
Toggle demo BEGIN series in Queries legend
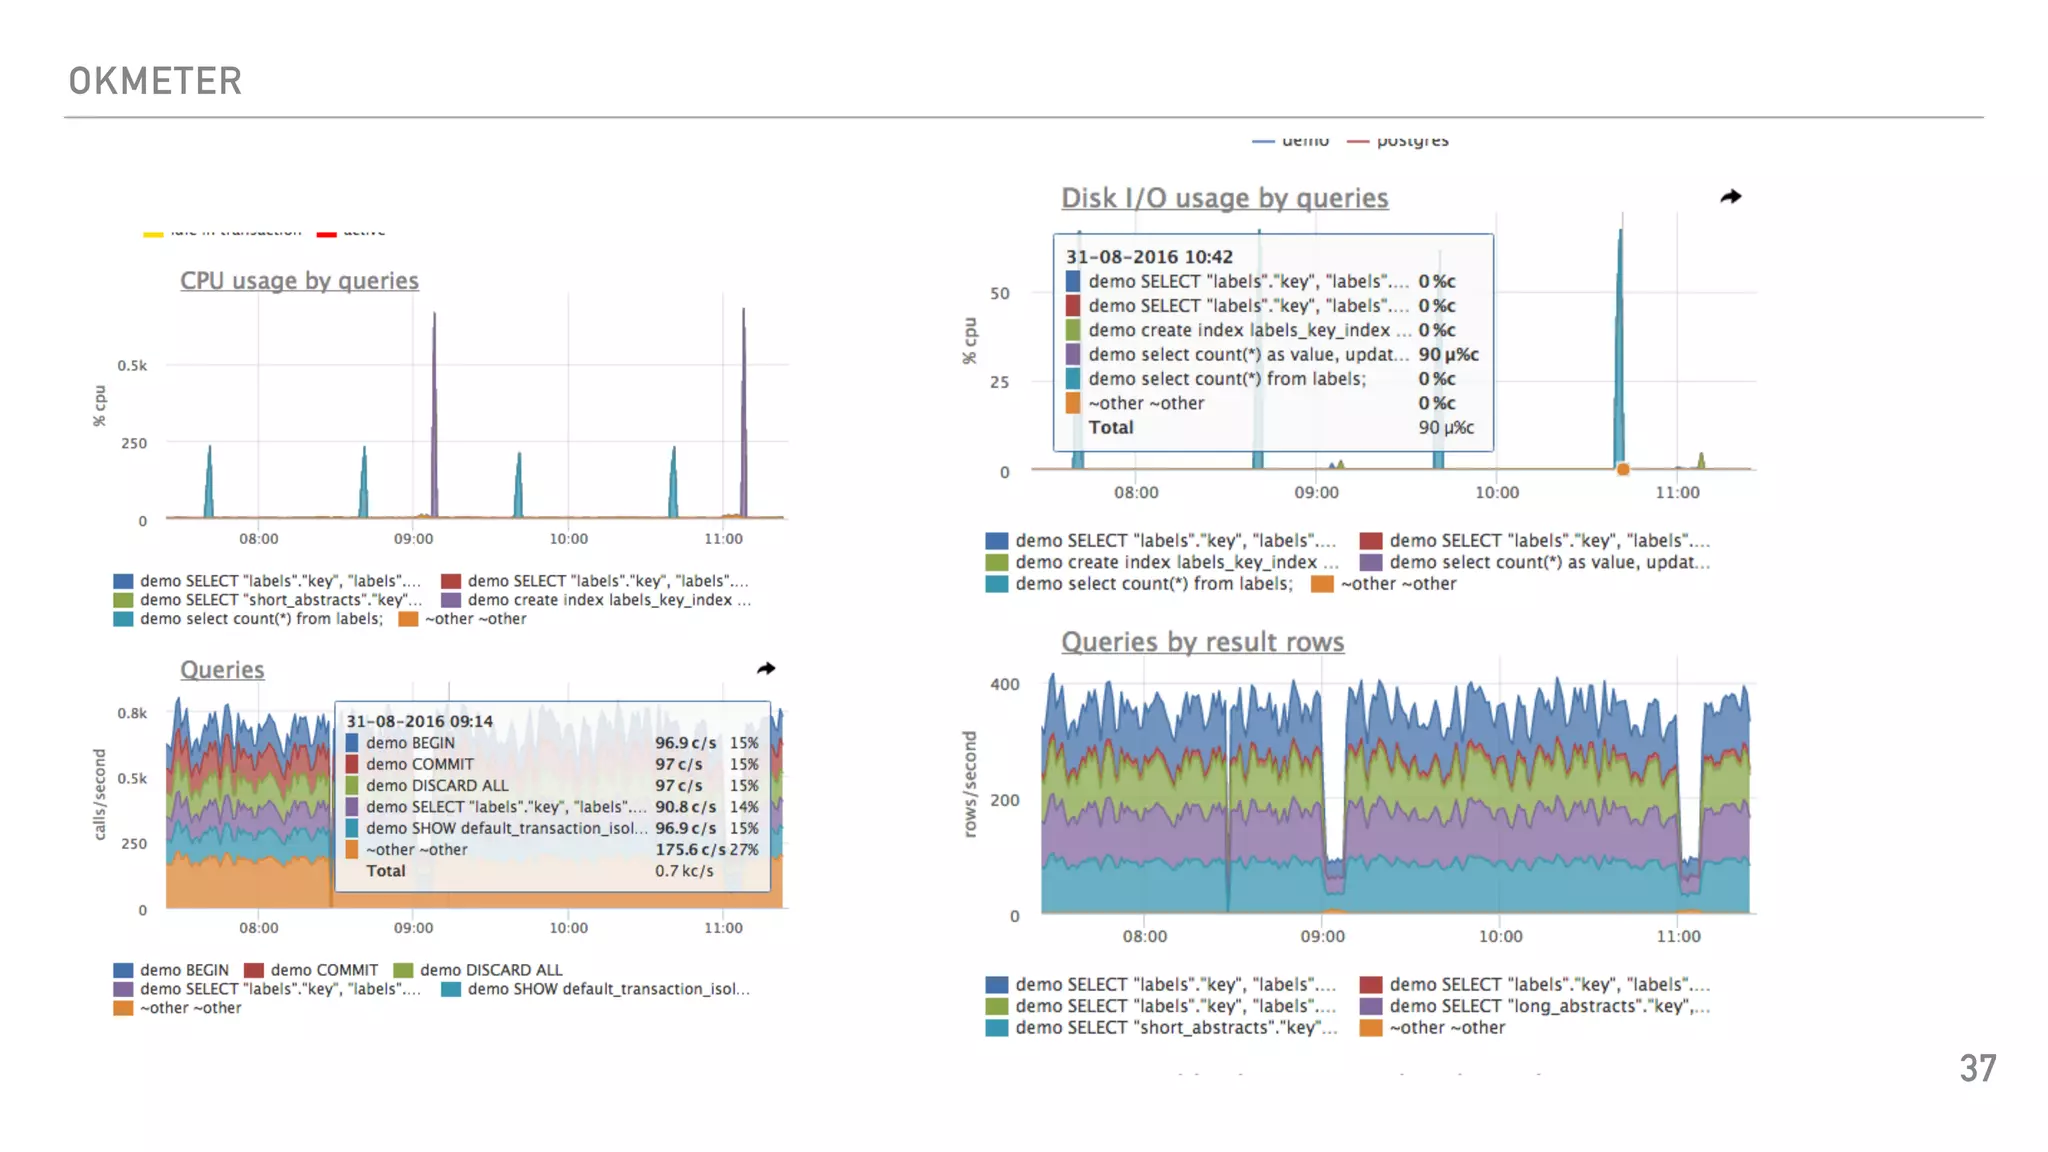coord(184,970)
